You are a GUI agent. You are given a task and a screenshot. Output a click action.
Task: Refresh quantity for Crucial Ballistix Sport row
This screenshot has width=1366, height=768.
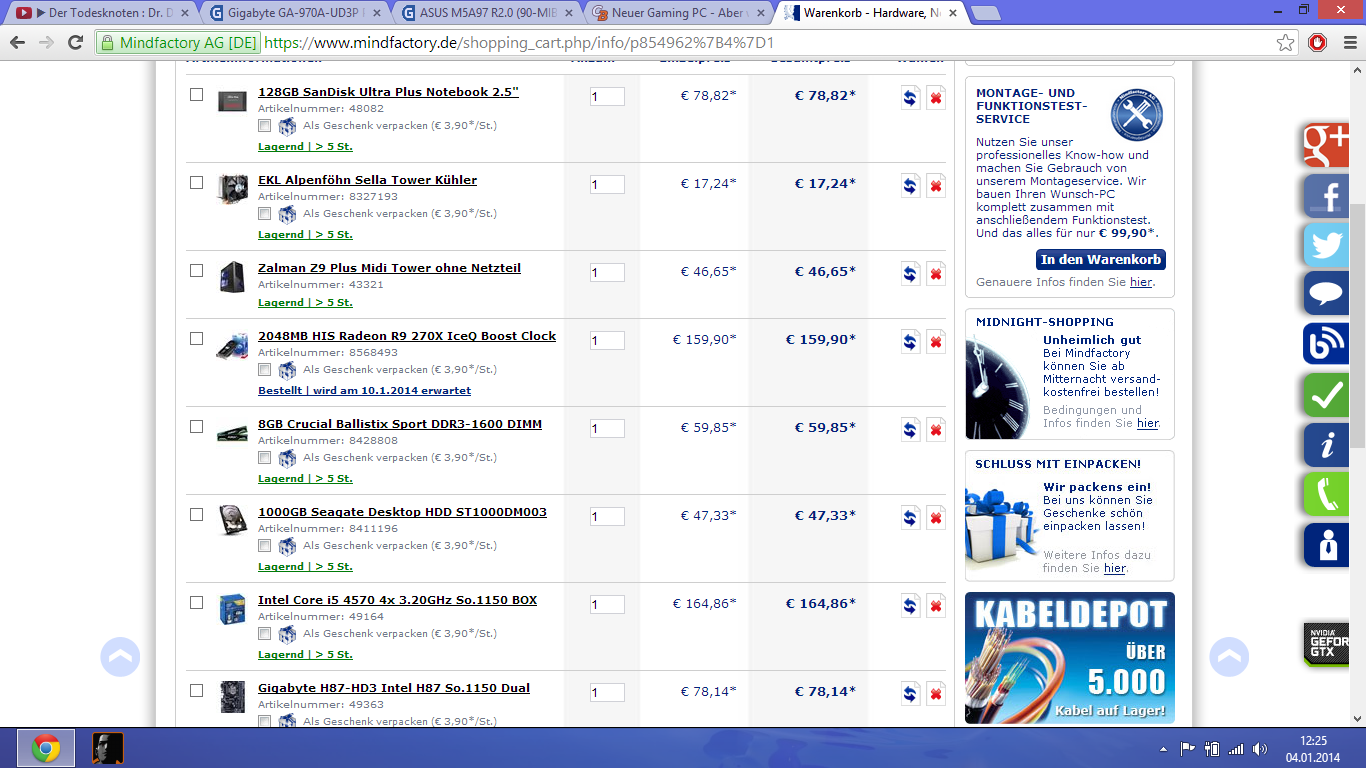910,429
